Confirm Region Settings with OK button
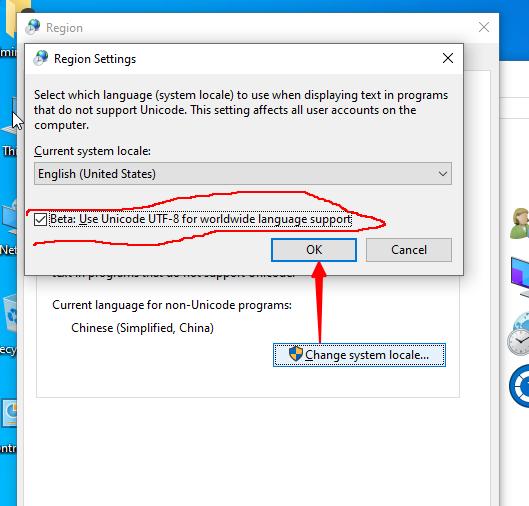The image size is (529, 506). coord(314,250)
